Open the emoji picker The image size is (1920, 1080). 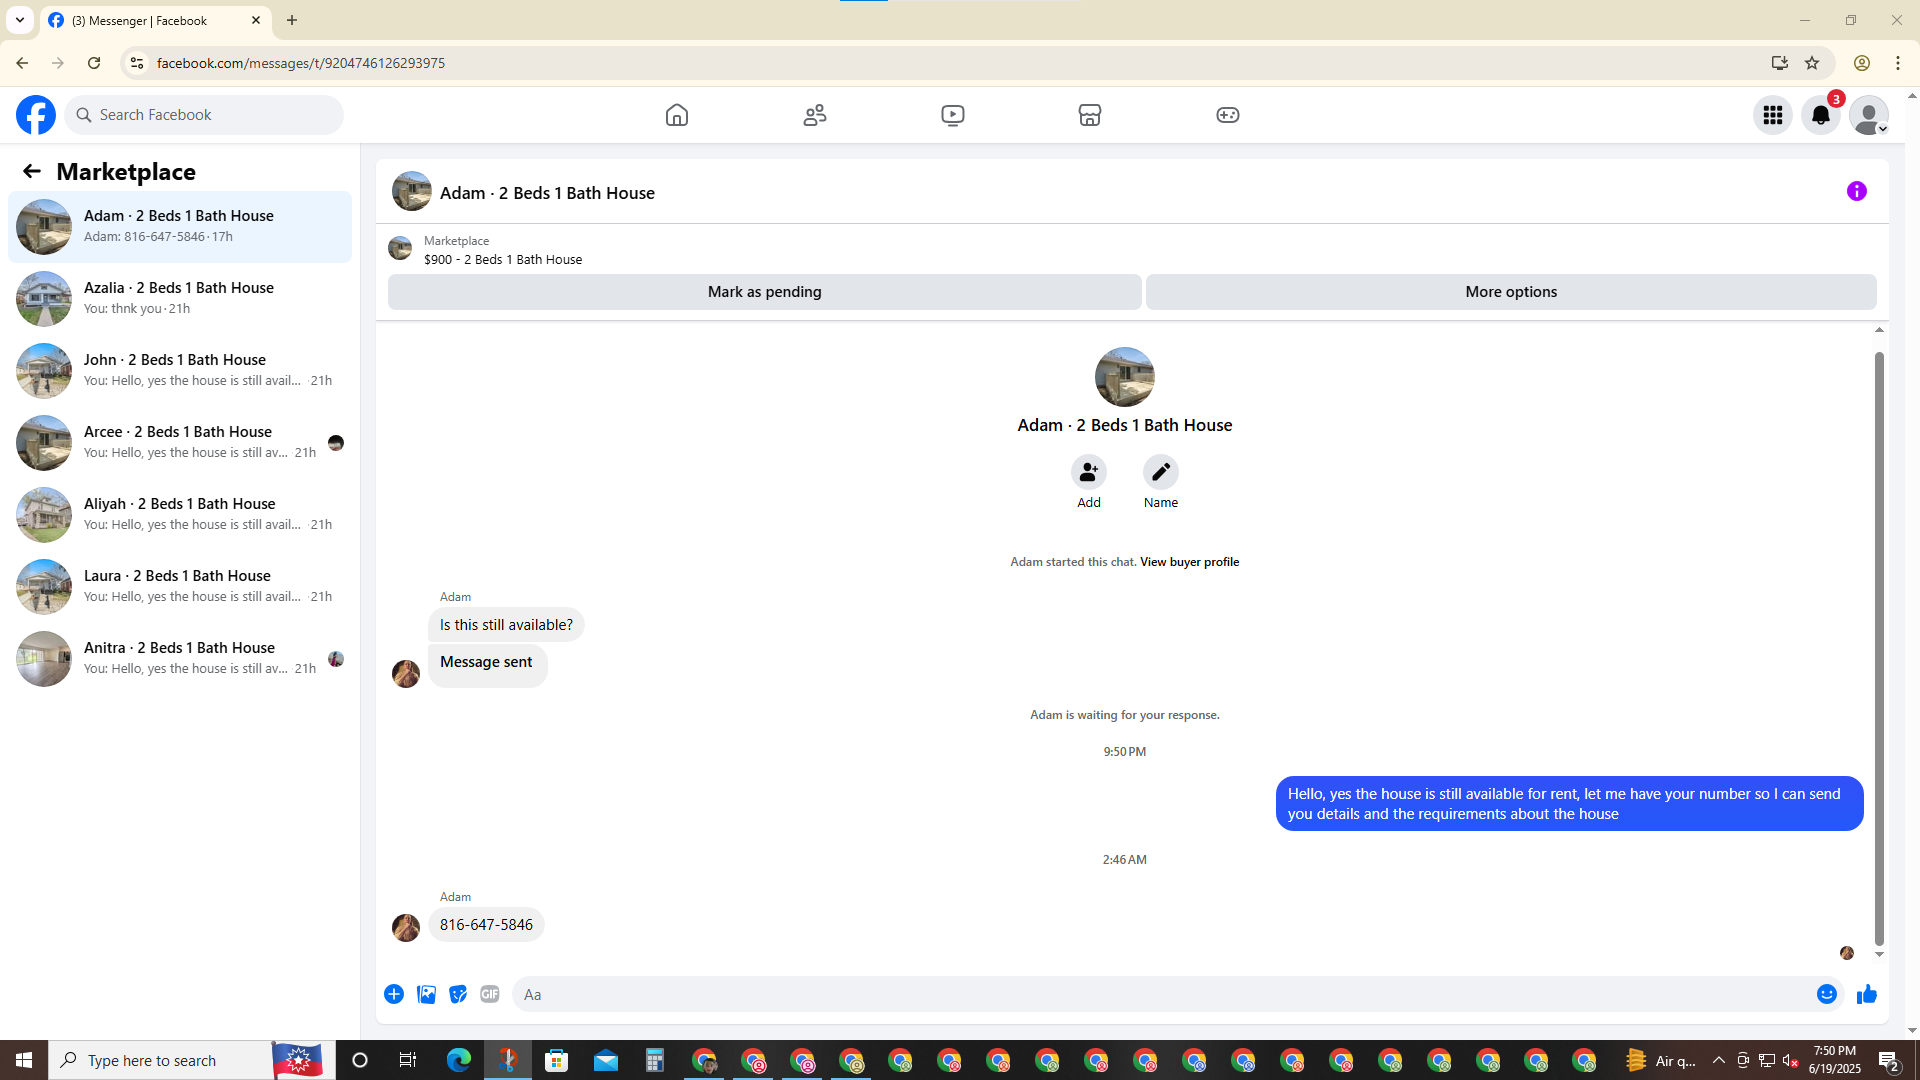coord(1827,994)
